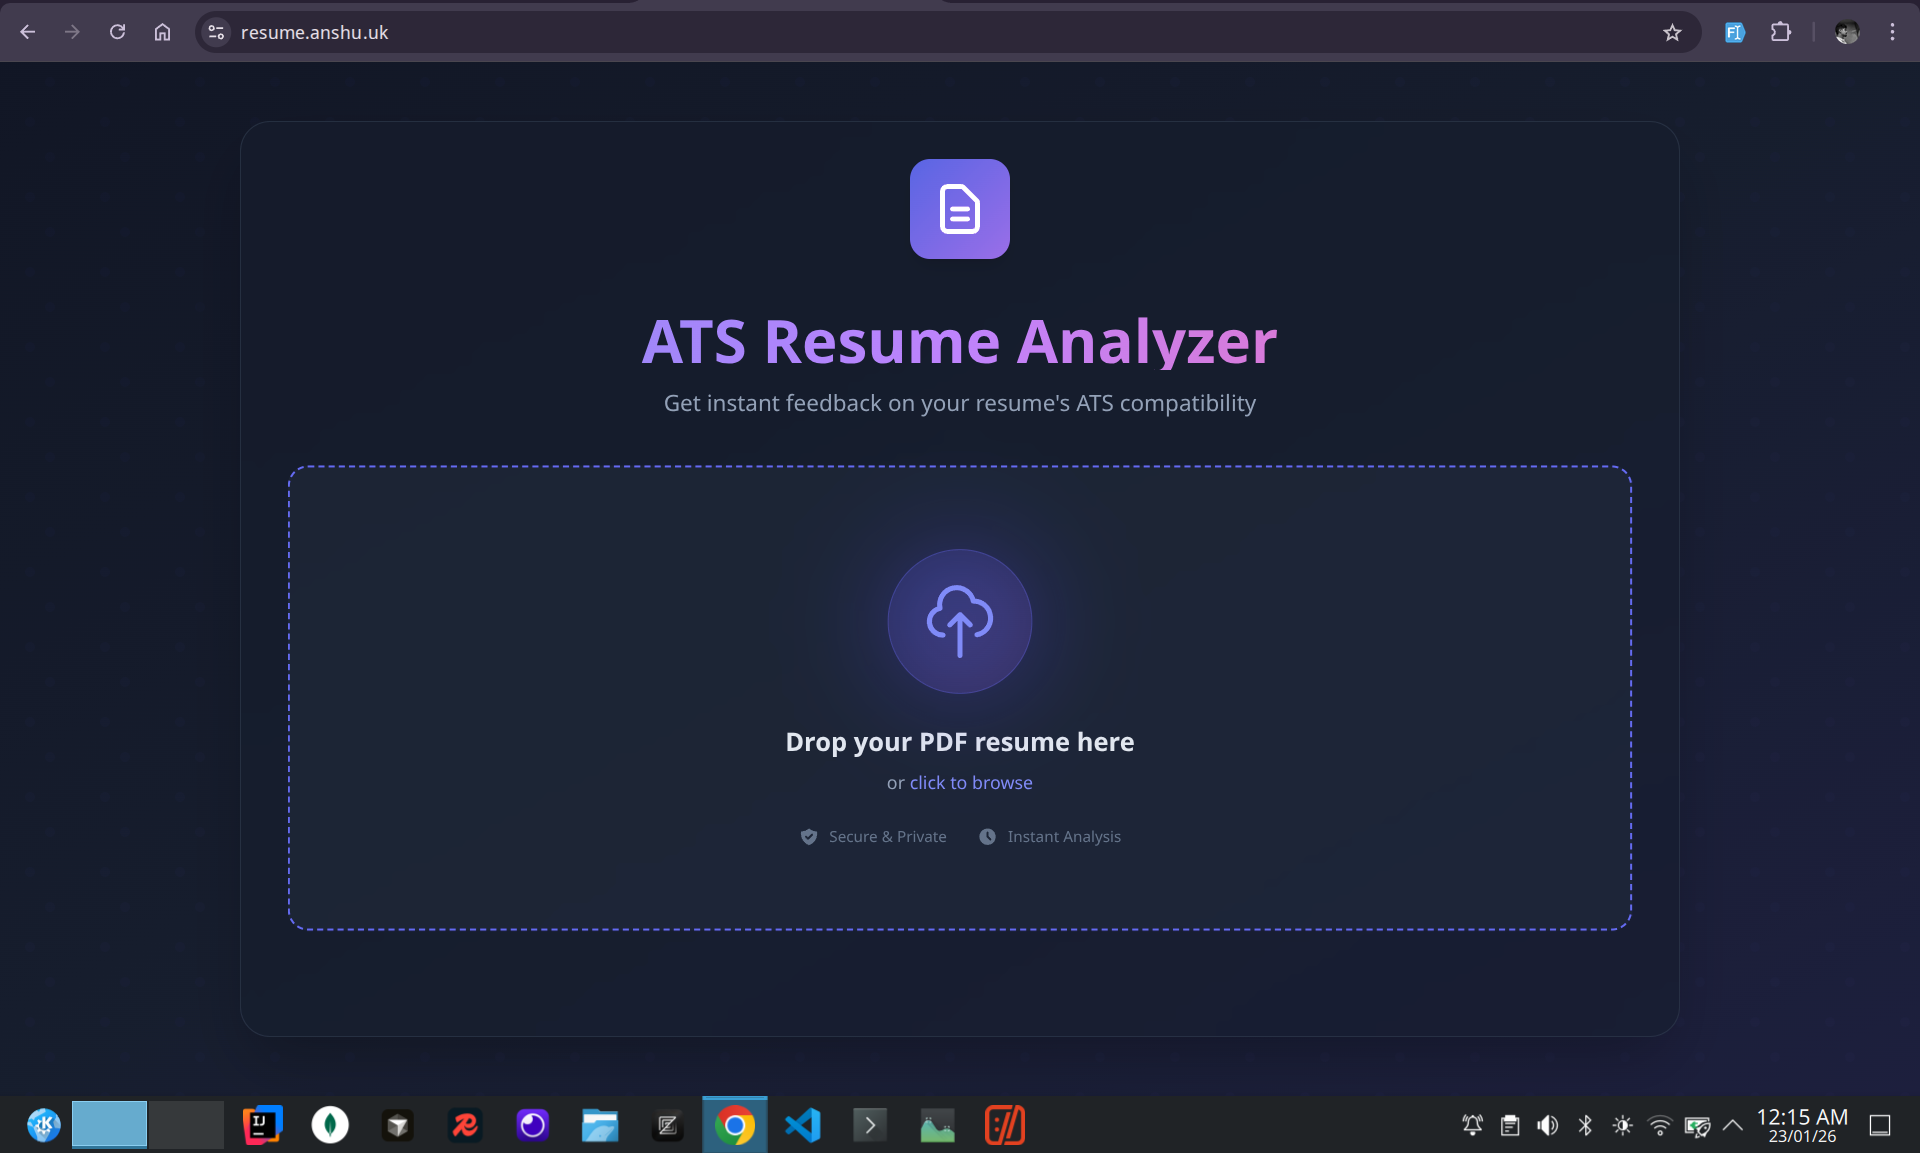Open the brightness control from system tray
Screen dimensions: 1920x1153
click(1623, 1124)
